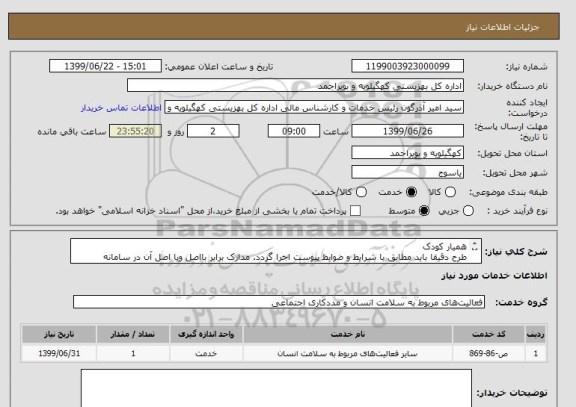Image resolution: width=576 pixels, height=407 pixels.
Task: Select the خدمت radio button
Action: pyautogui.click(x=411, y=192)
